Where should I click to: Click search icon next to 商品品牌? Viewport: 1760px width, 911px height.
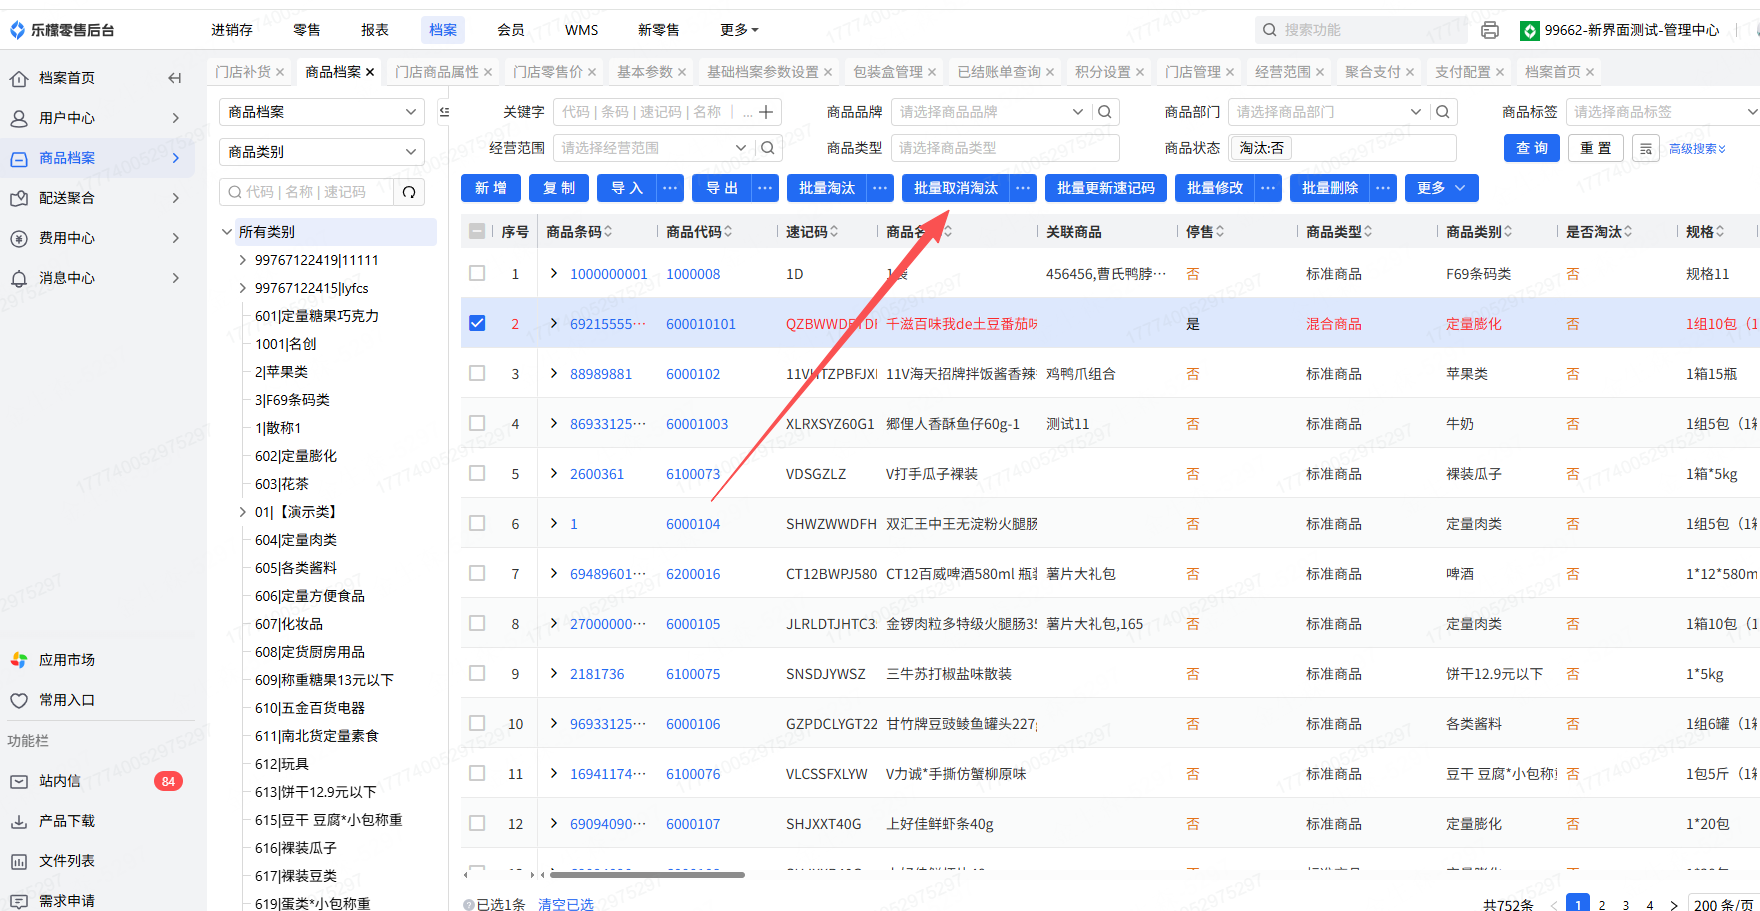click(1105, 112)
